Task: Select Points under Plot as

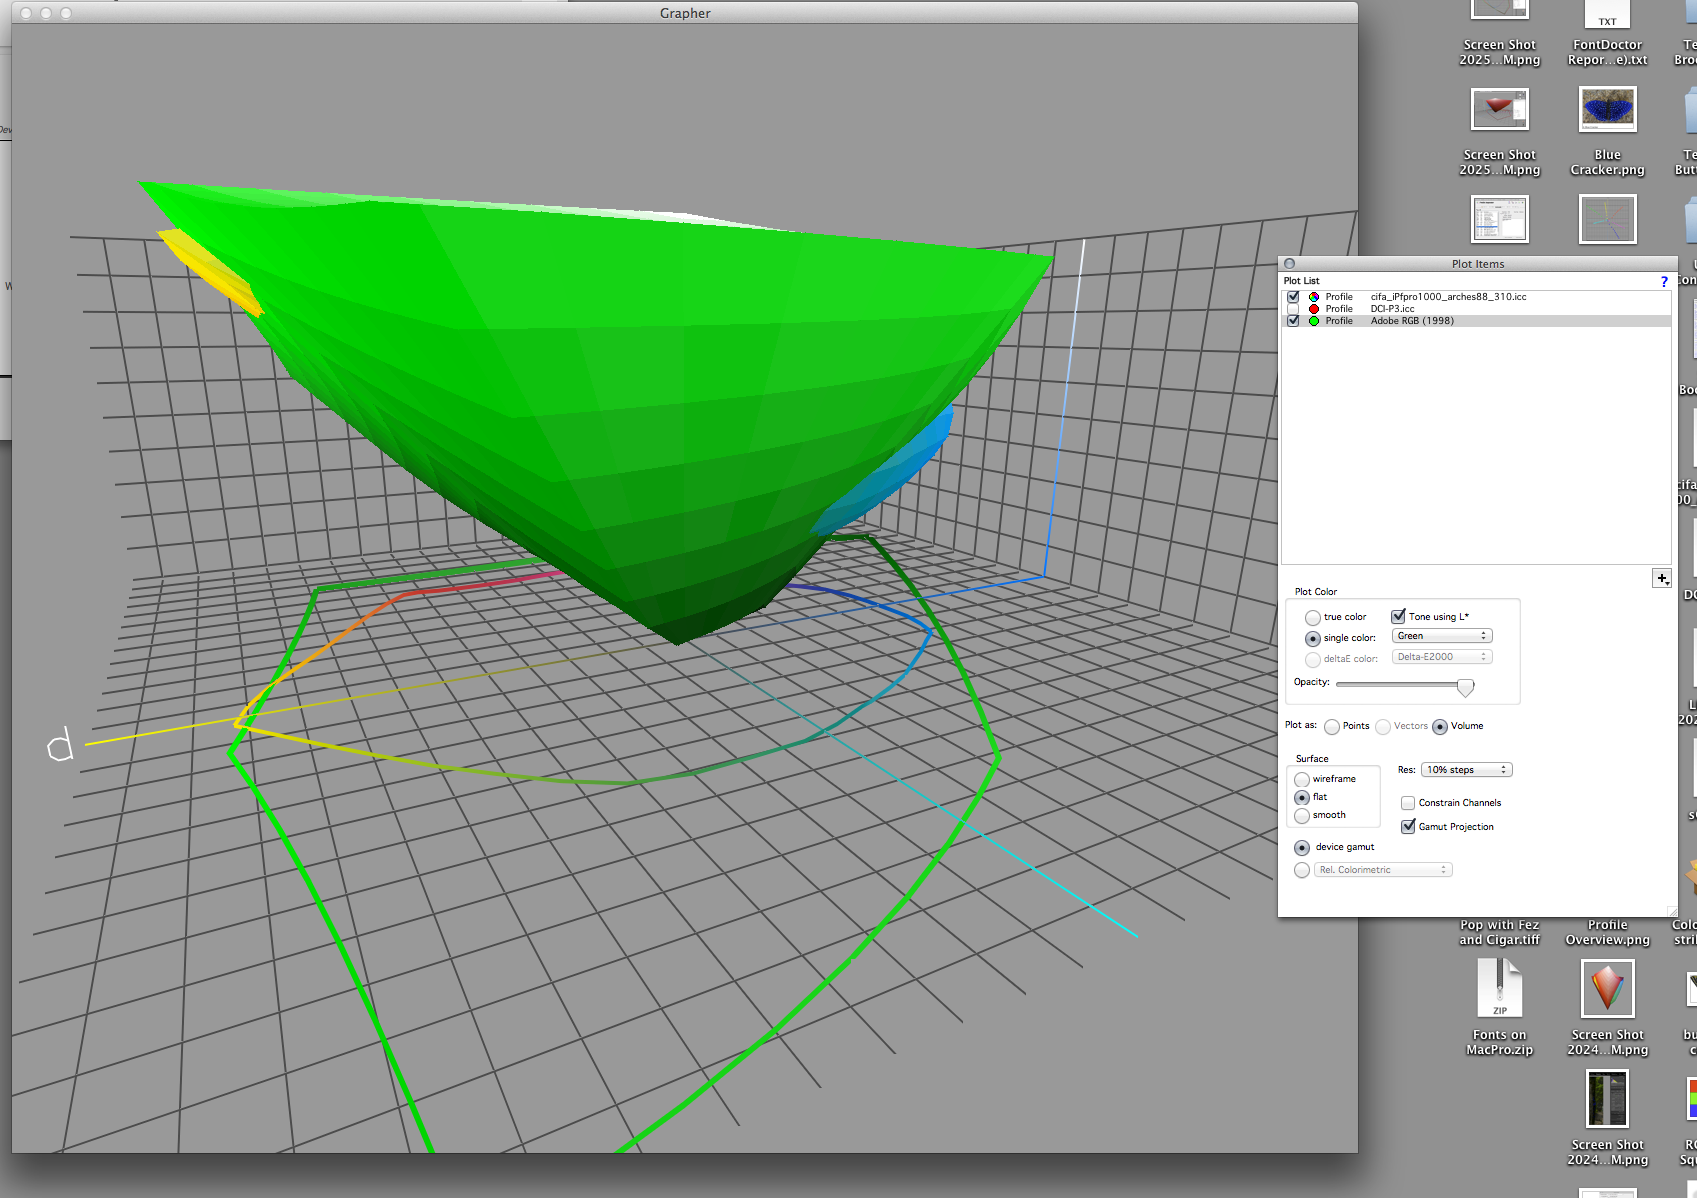Action: [x=1332, y=727]
